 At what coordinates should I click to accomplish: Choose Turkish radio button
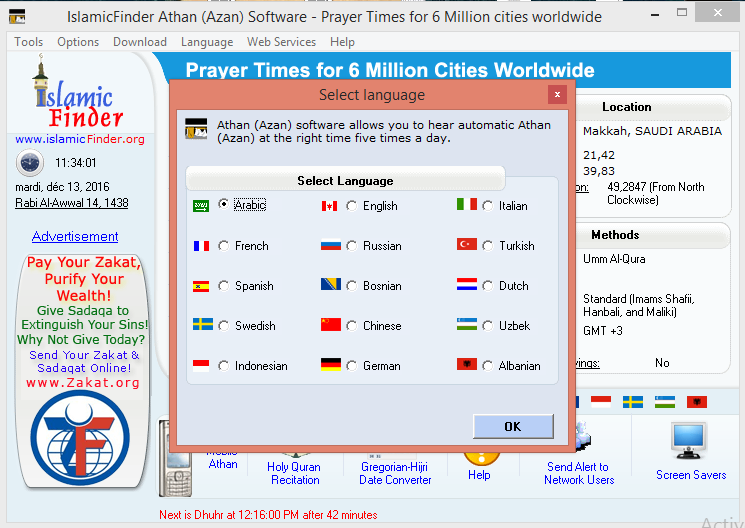[x=487, y=246]
